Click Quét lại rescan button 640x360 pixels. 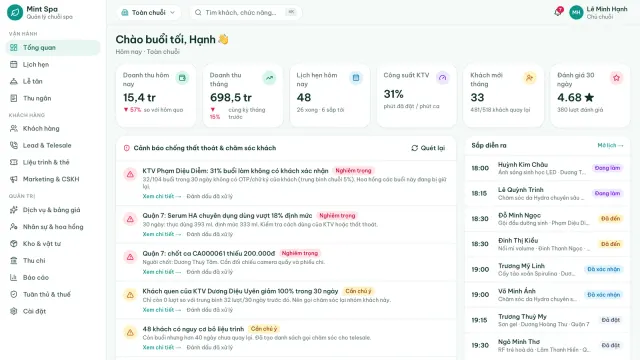pos(428,148)
